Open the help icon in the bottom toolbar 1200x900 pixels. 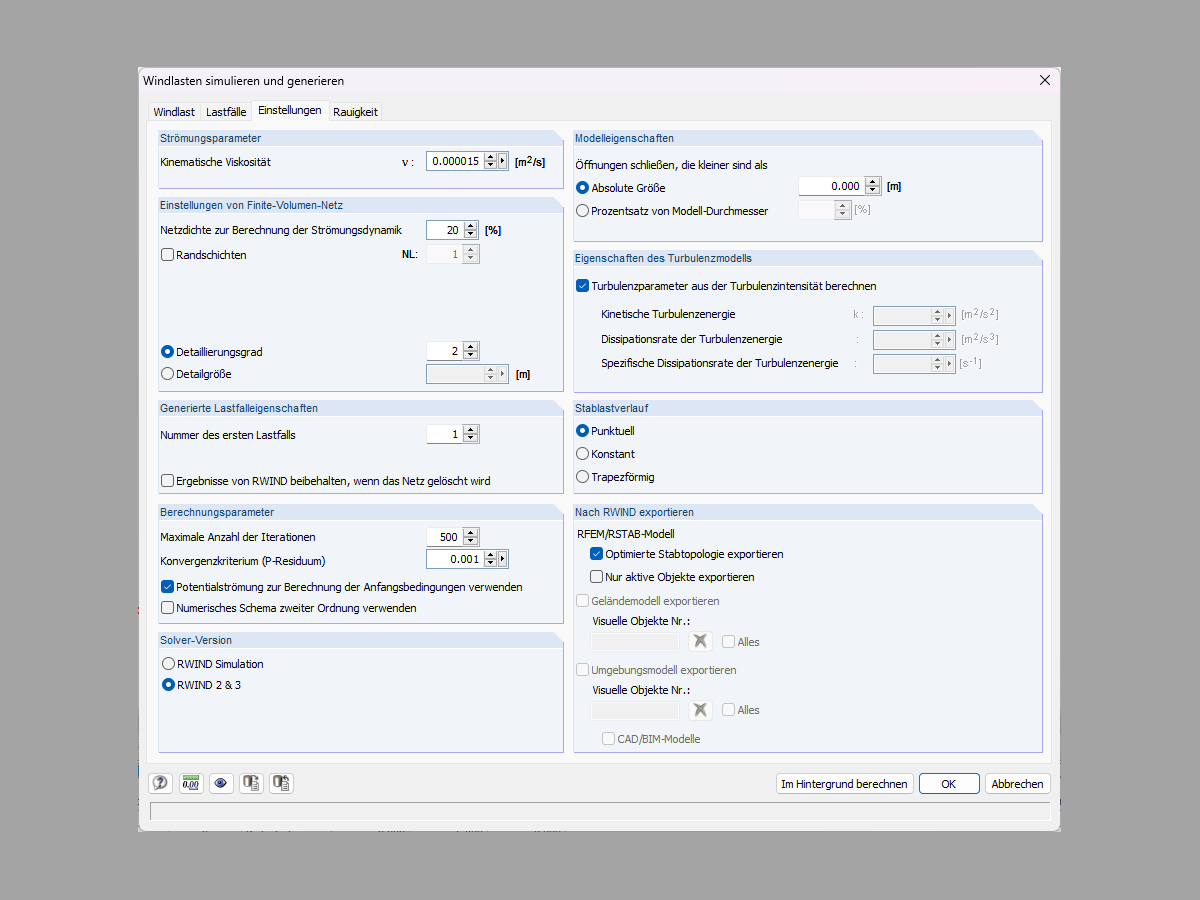[160, 783]
